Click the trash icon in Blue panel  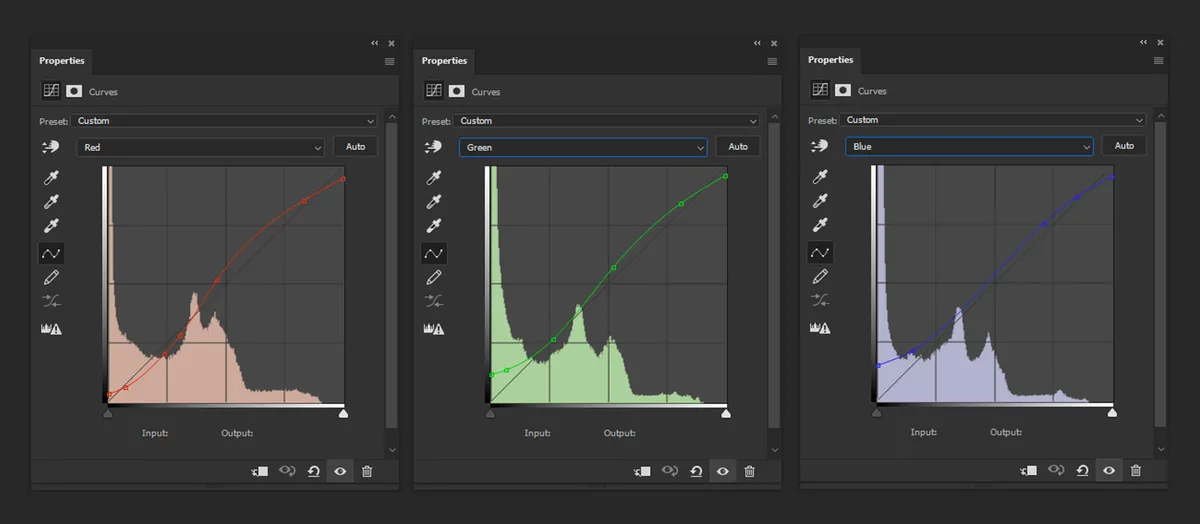[x=1136, y=470]
